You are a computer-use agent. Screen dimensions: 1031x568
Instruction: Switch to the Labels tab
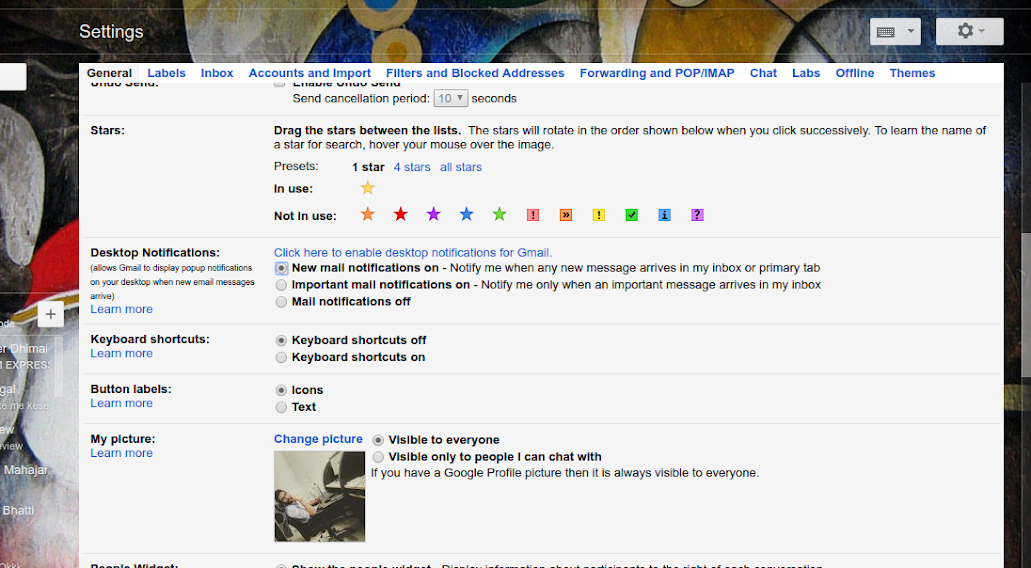(166, 73)
